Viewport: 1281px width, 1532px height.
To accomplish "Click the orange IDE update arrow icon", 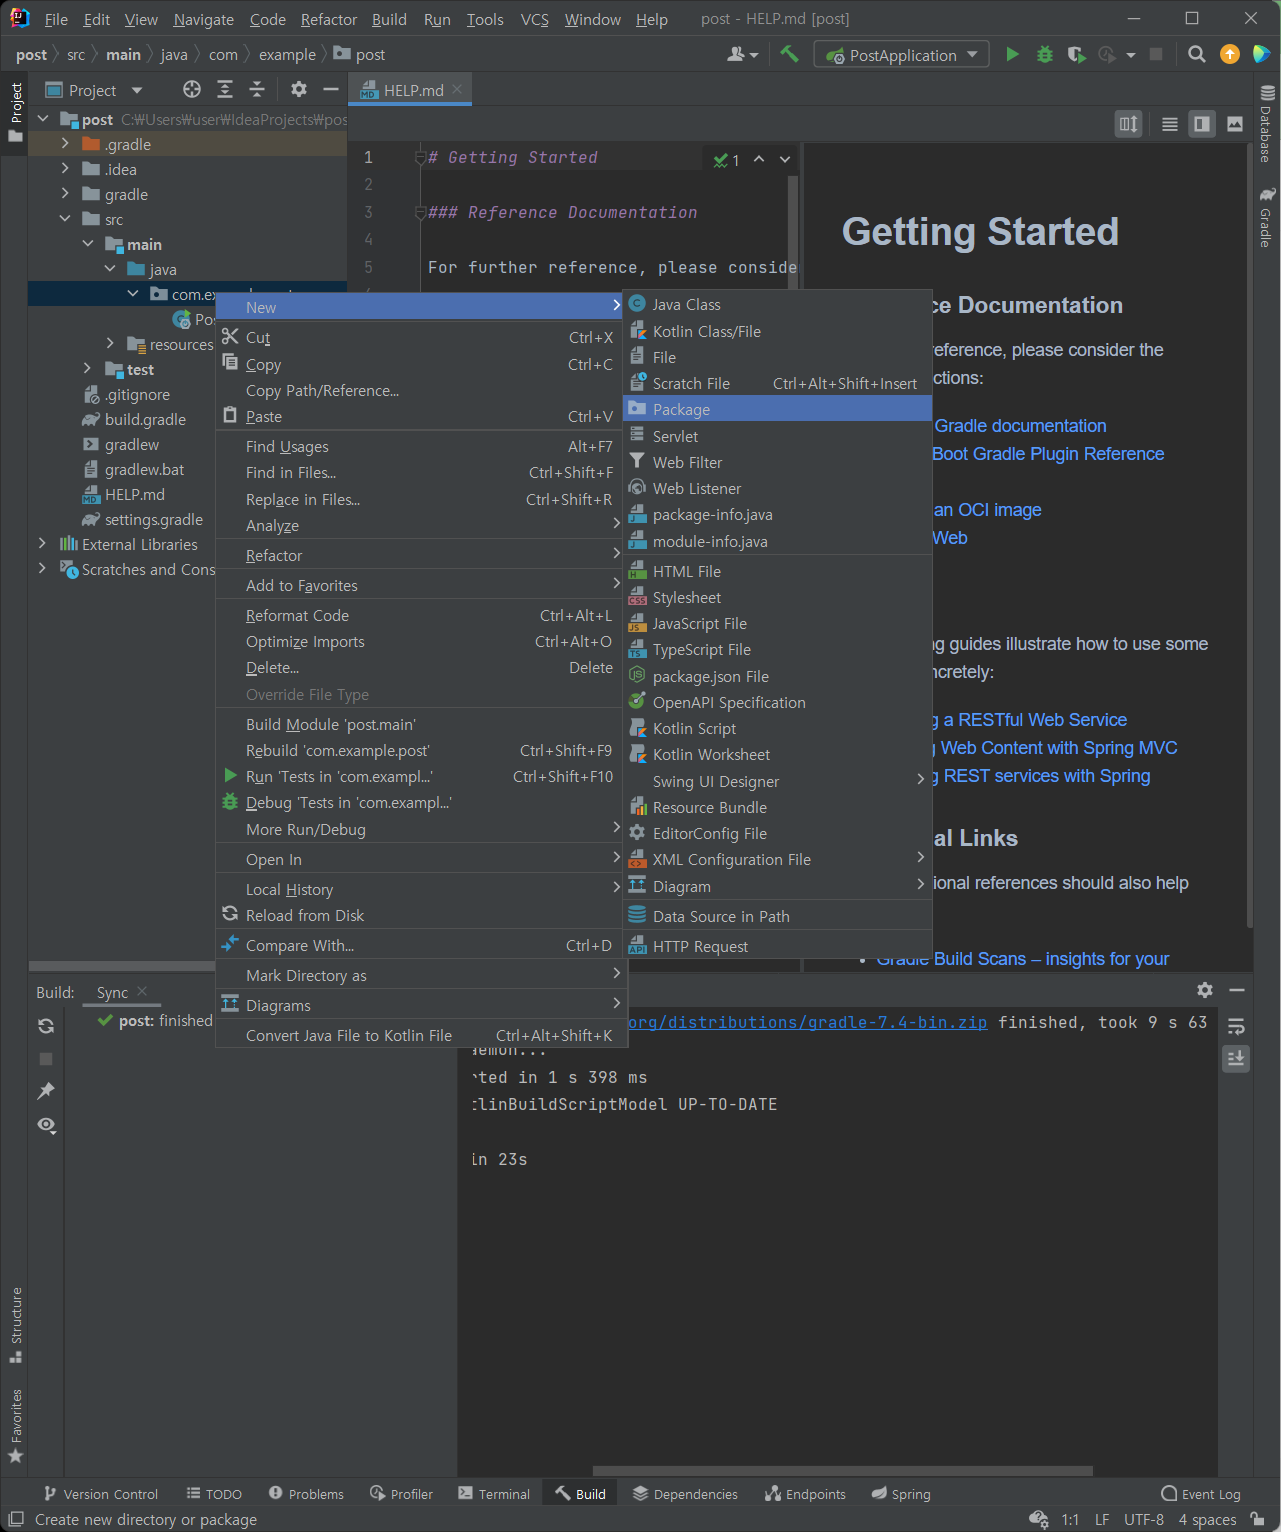I will pyautogui.click(x=1230, y=54).
